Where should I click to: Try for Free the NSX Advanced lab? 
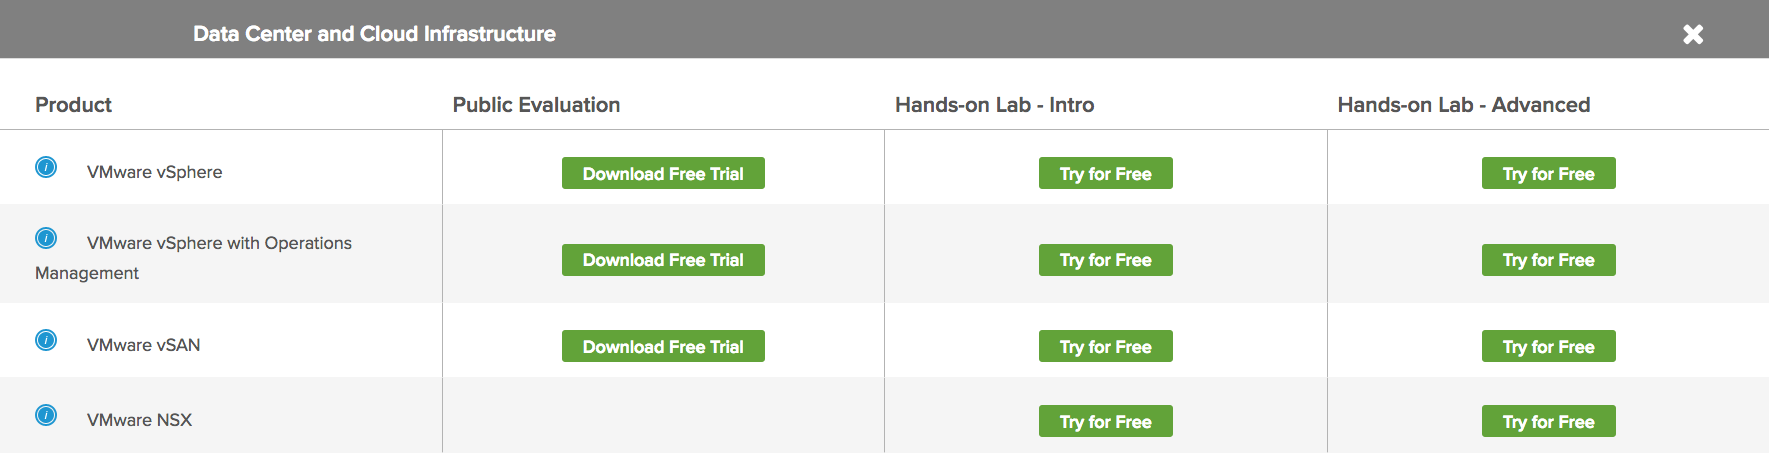pos(1548,421)
